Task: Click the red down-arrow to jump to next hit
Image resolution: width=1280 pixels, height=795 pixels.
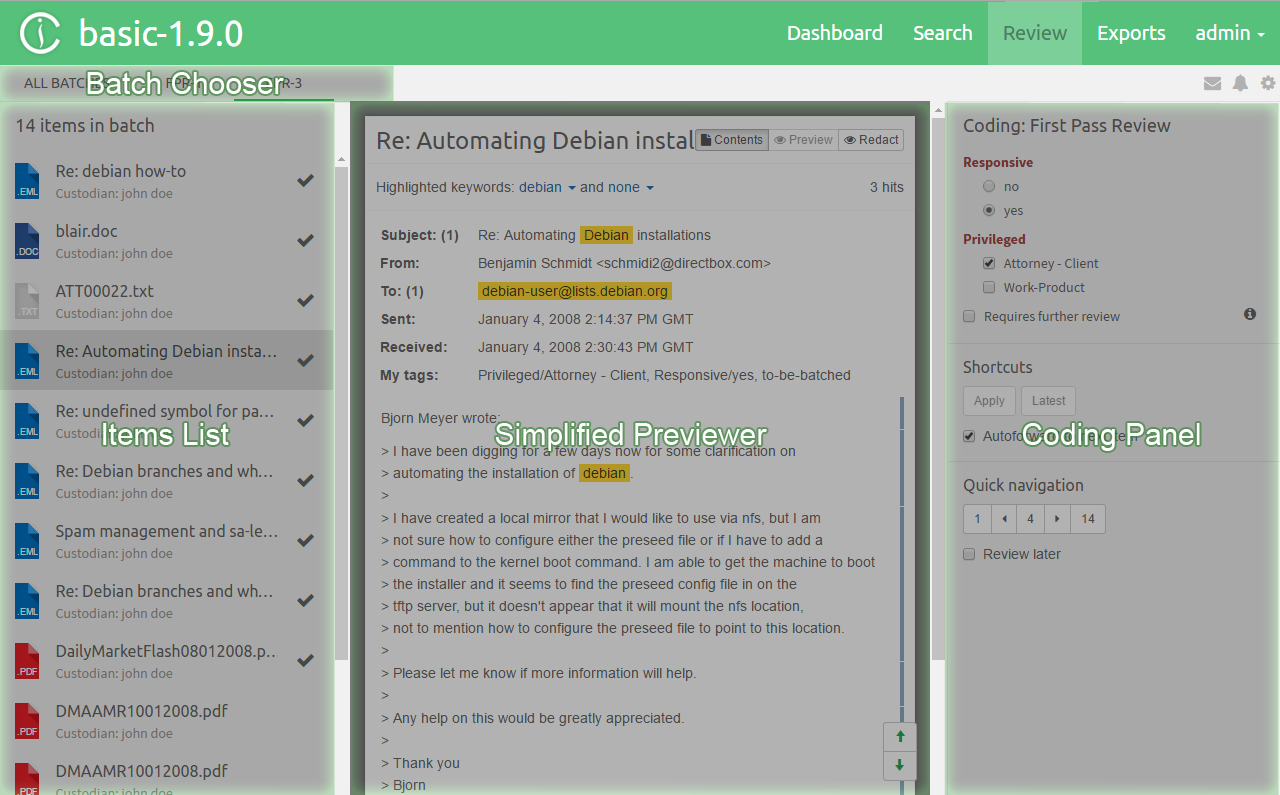Action: click(899, 766)
